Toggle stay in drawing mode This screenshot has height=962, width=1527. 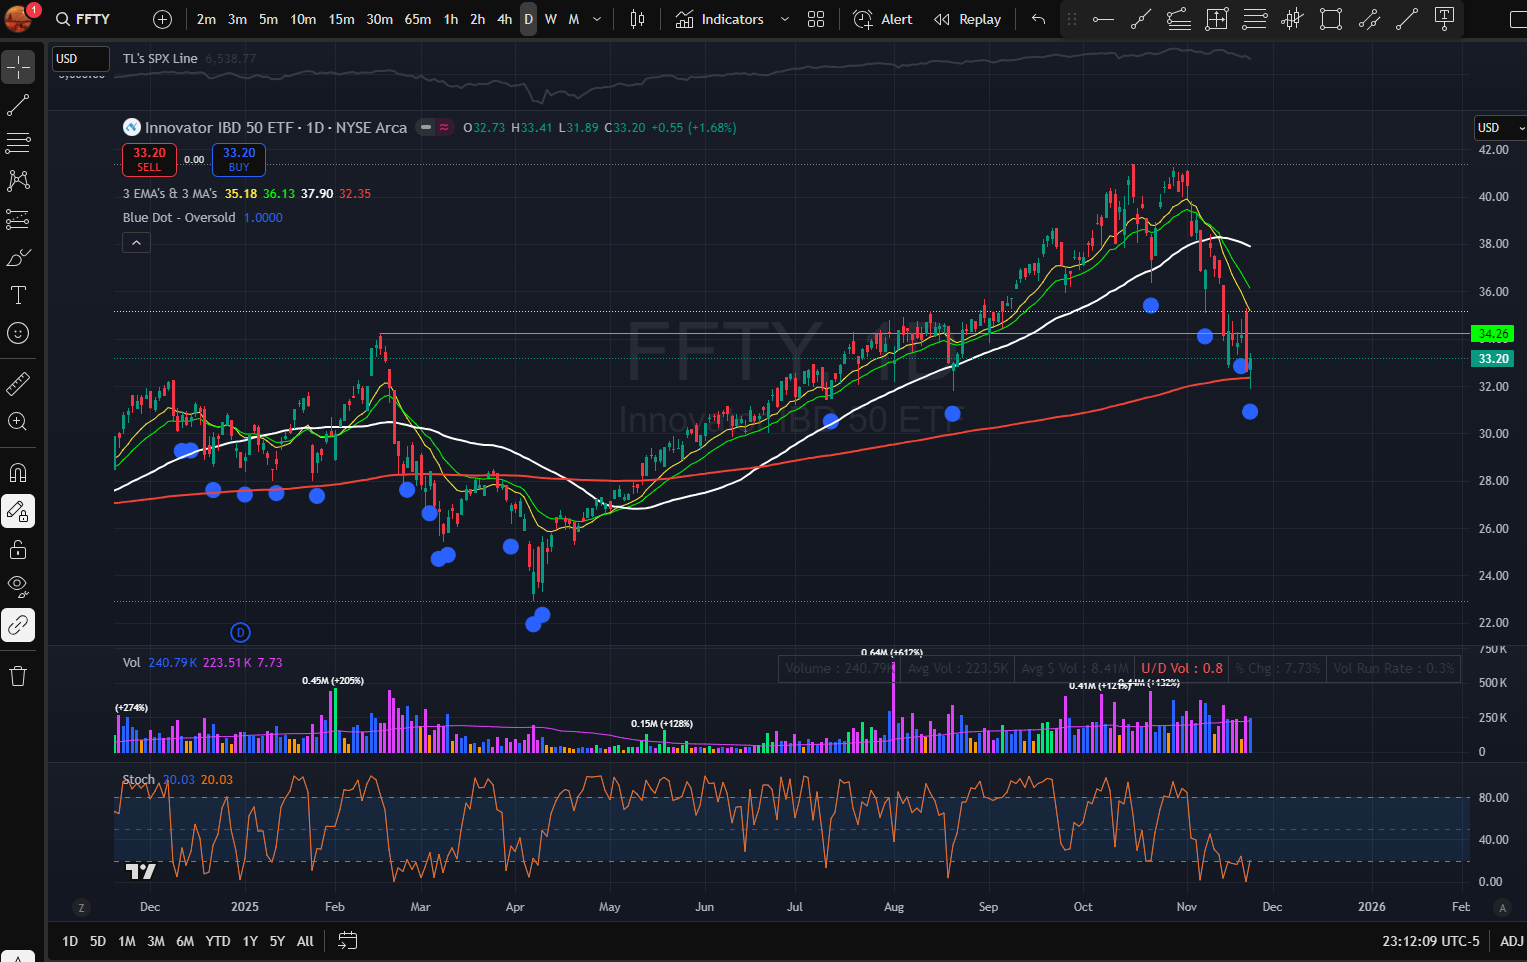click(18, 511)
